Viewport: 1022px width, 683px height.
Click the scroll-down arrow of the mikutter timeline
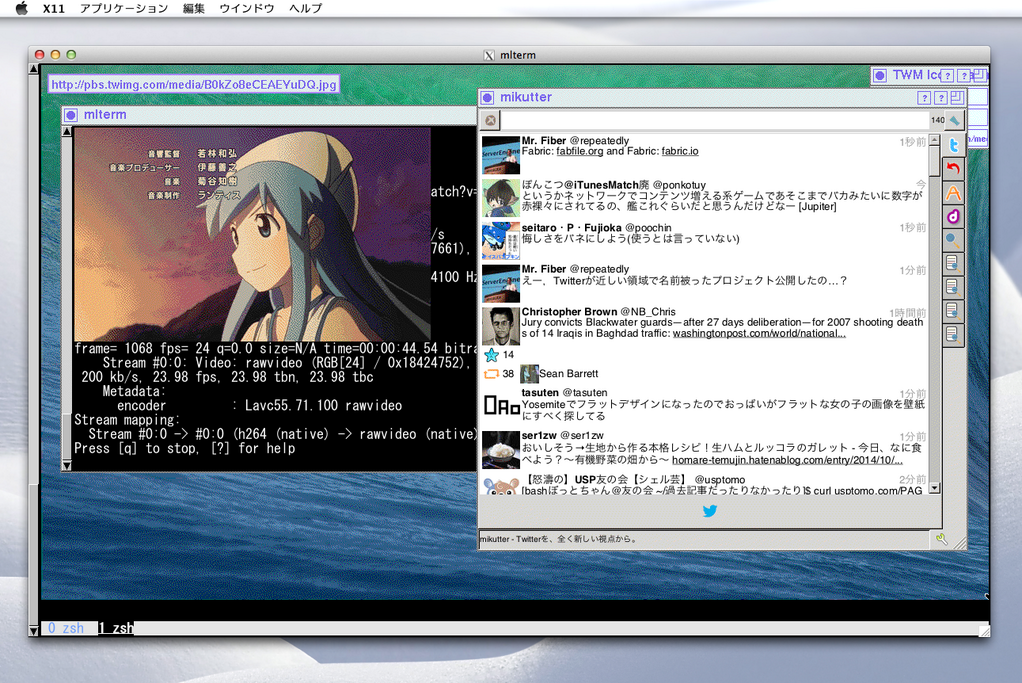tap(935, 487)
